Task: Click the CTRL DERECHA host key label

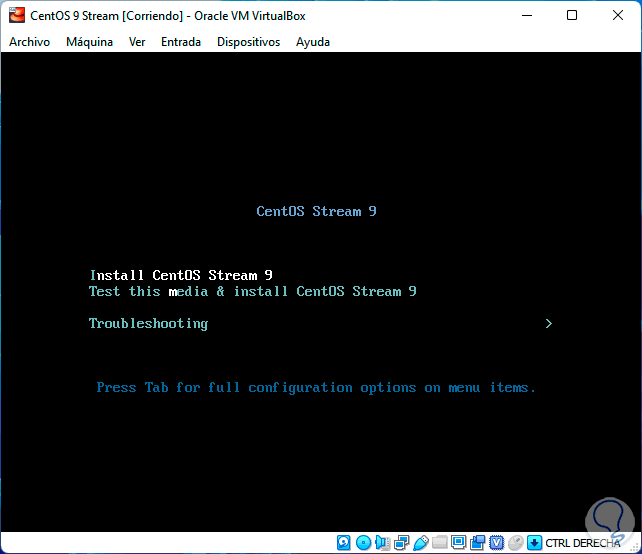Action: 583,543
